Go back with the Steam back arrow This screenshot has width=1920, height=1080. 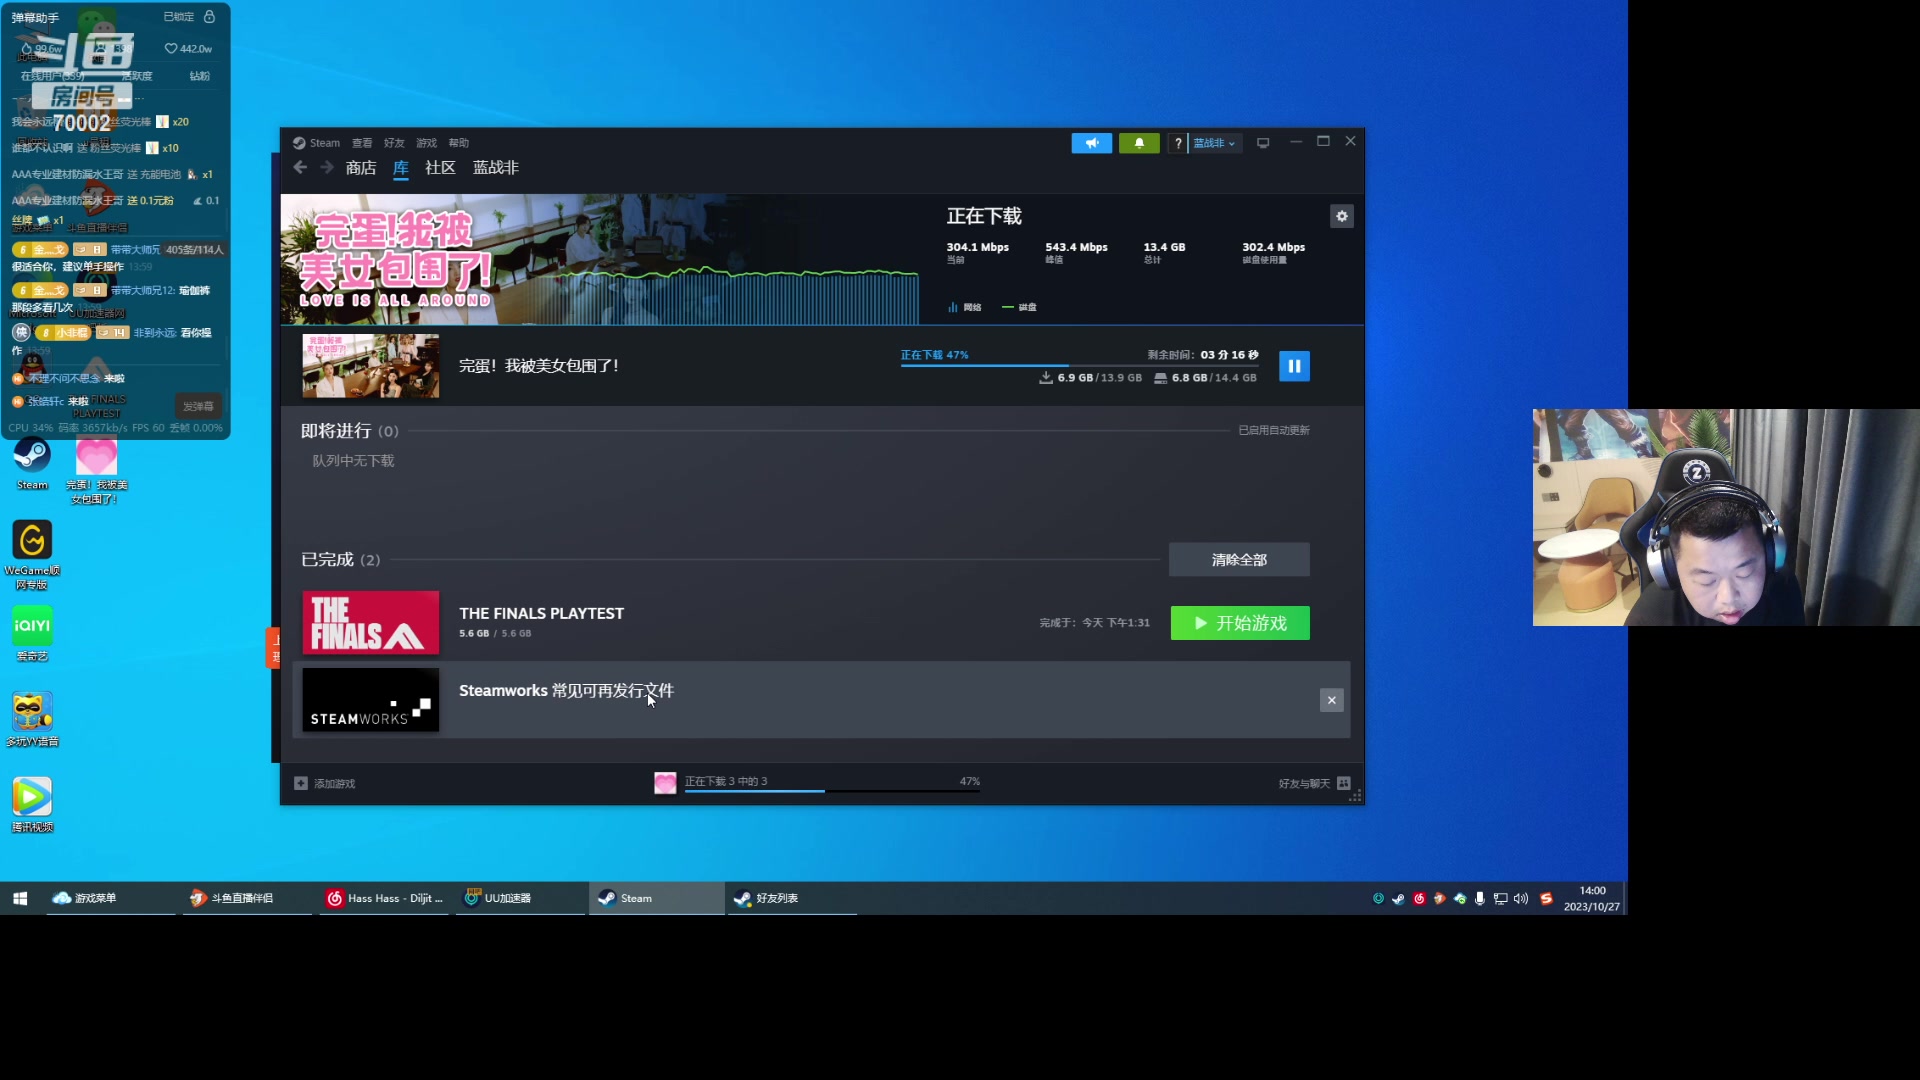[x=300, y=168]
